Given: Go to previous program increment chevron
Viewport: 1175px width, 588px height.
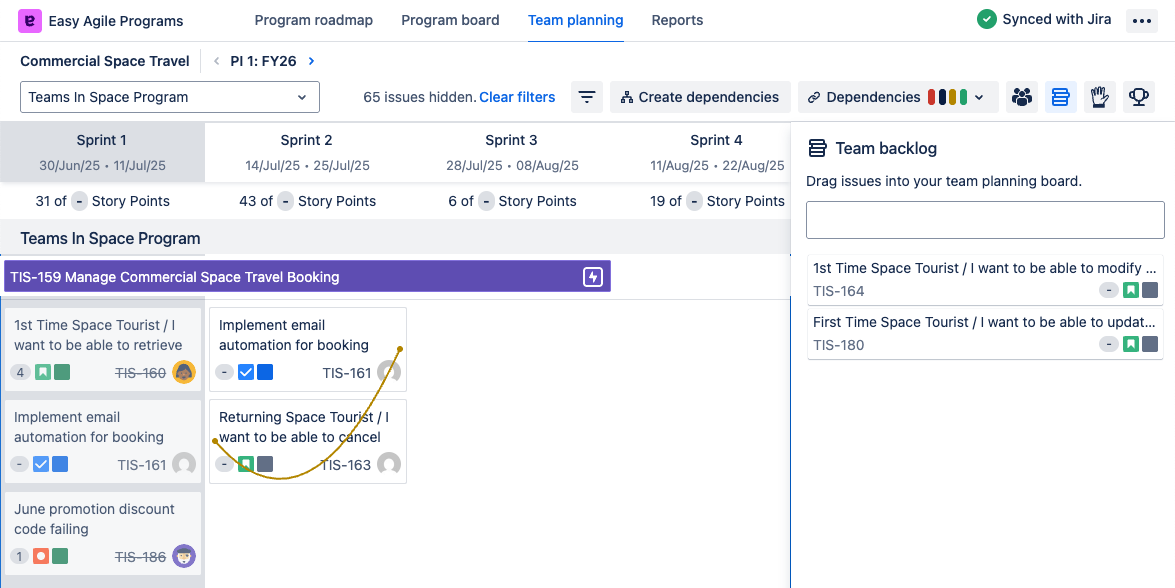Looking at the screenshot, I should [x=217, y=61].
